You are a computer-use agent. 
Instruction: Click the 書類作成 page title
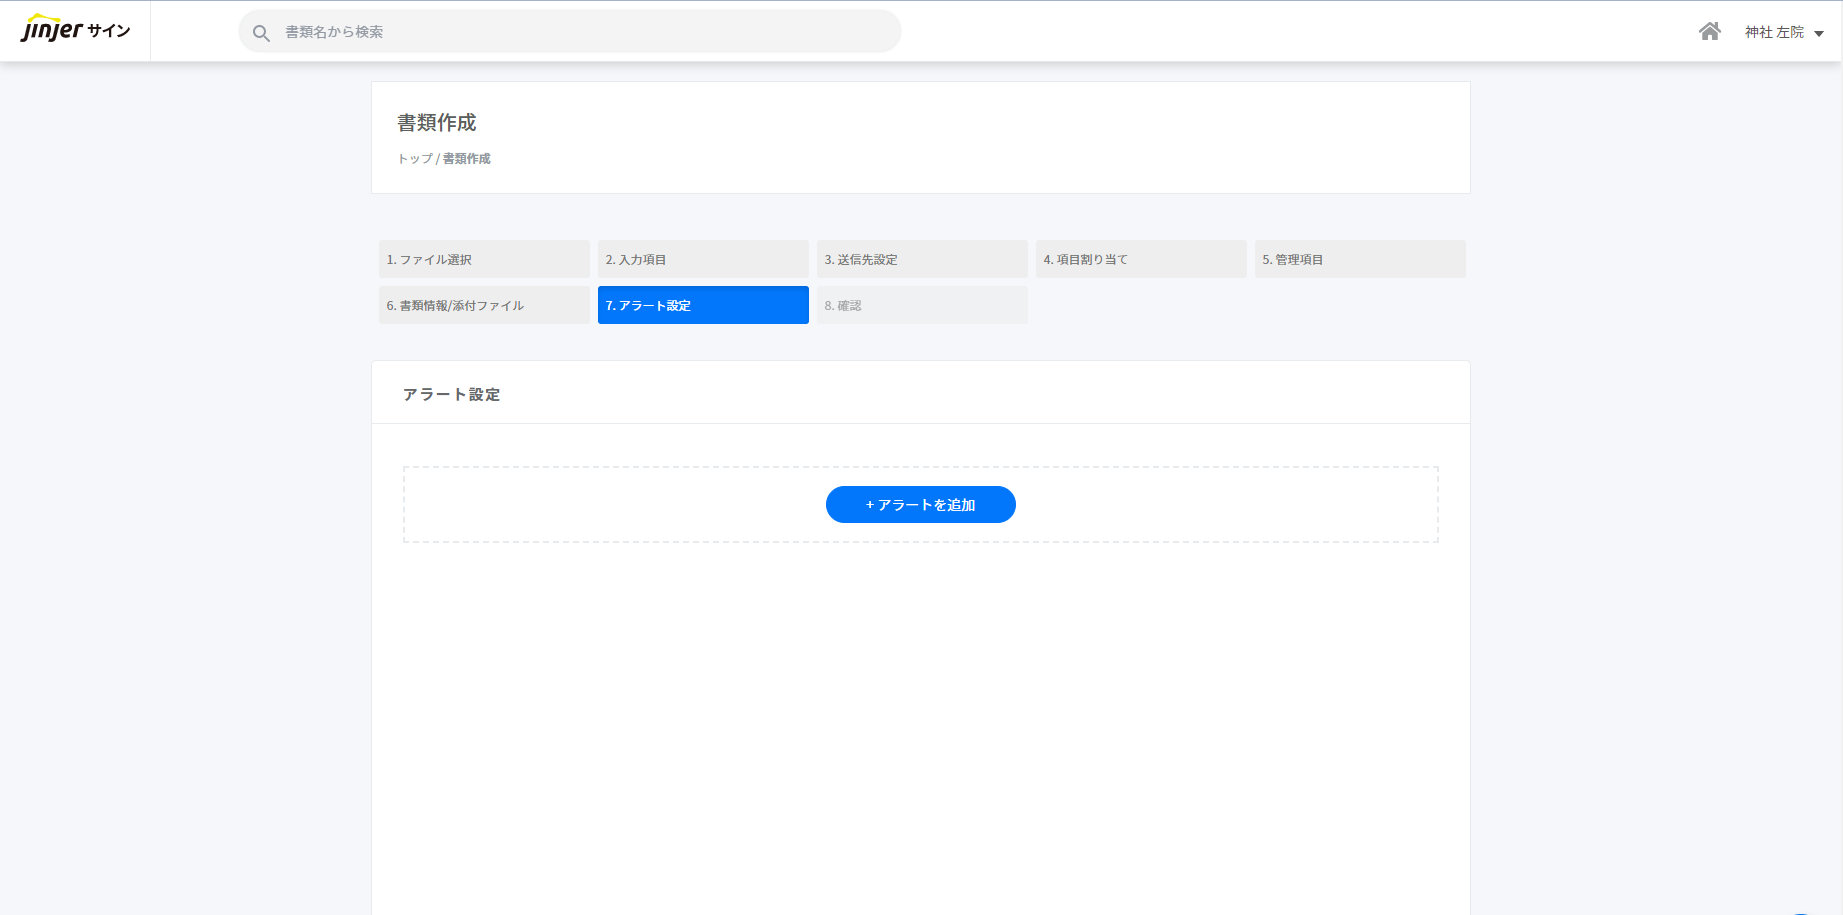coord(437,122)
